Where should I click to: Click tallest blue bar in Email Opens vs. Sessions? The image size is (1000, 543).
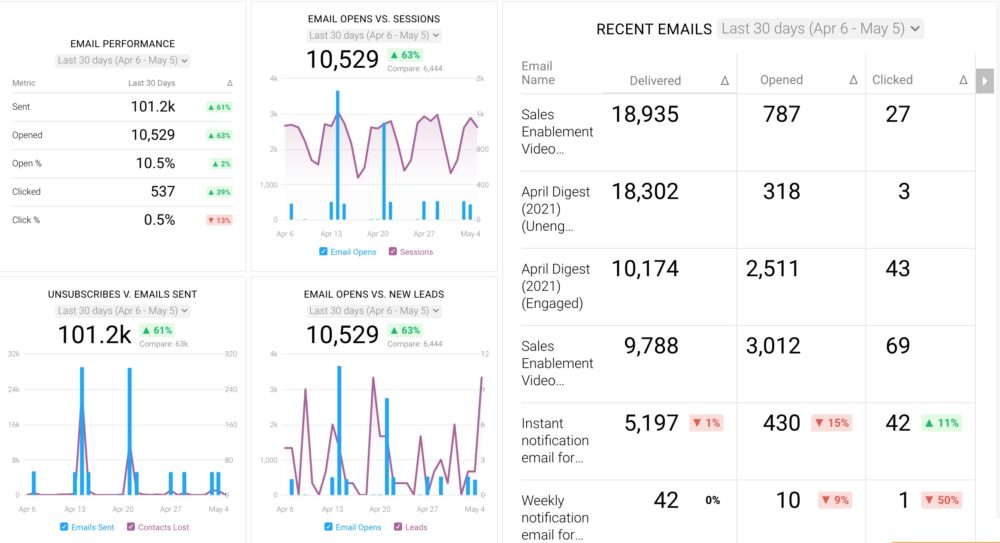point(337,155)
